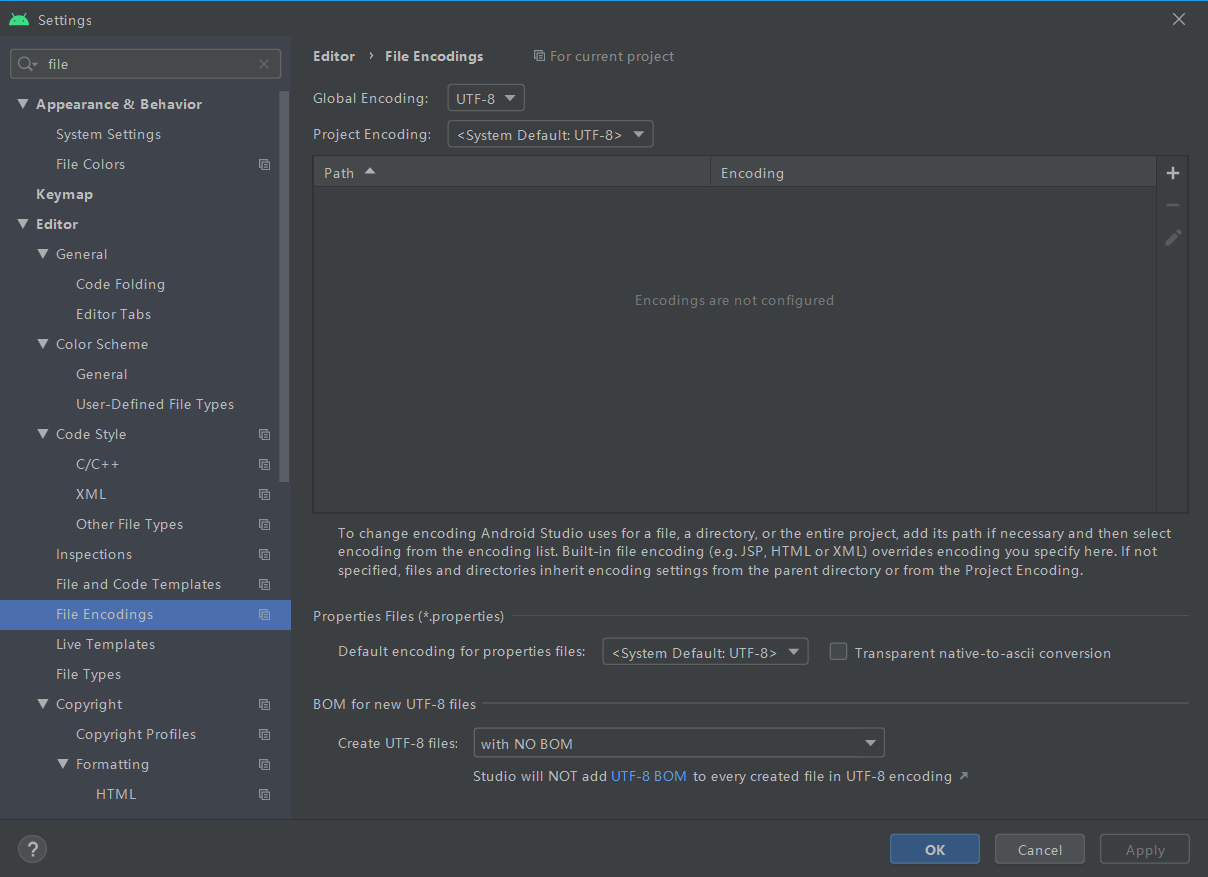Click the help question mark icon

[32, 849]
